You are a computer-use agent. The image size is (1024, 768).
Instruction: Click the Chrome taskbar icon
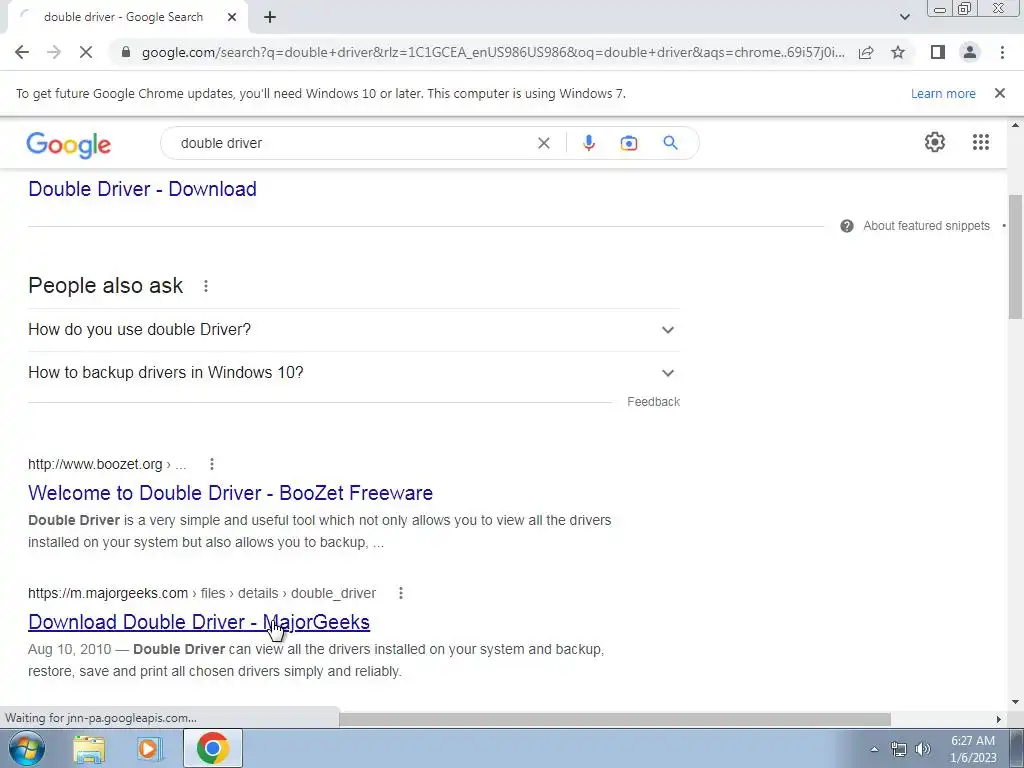click(212, 748)
